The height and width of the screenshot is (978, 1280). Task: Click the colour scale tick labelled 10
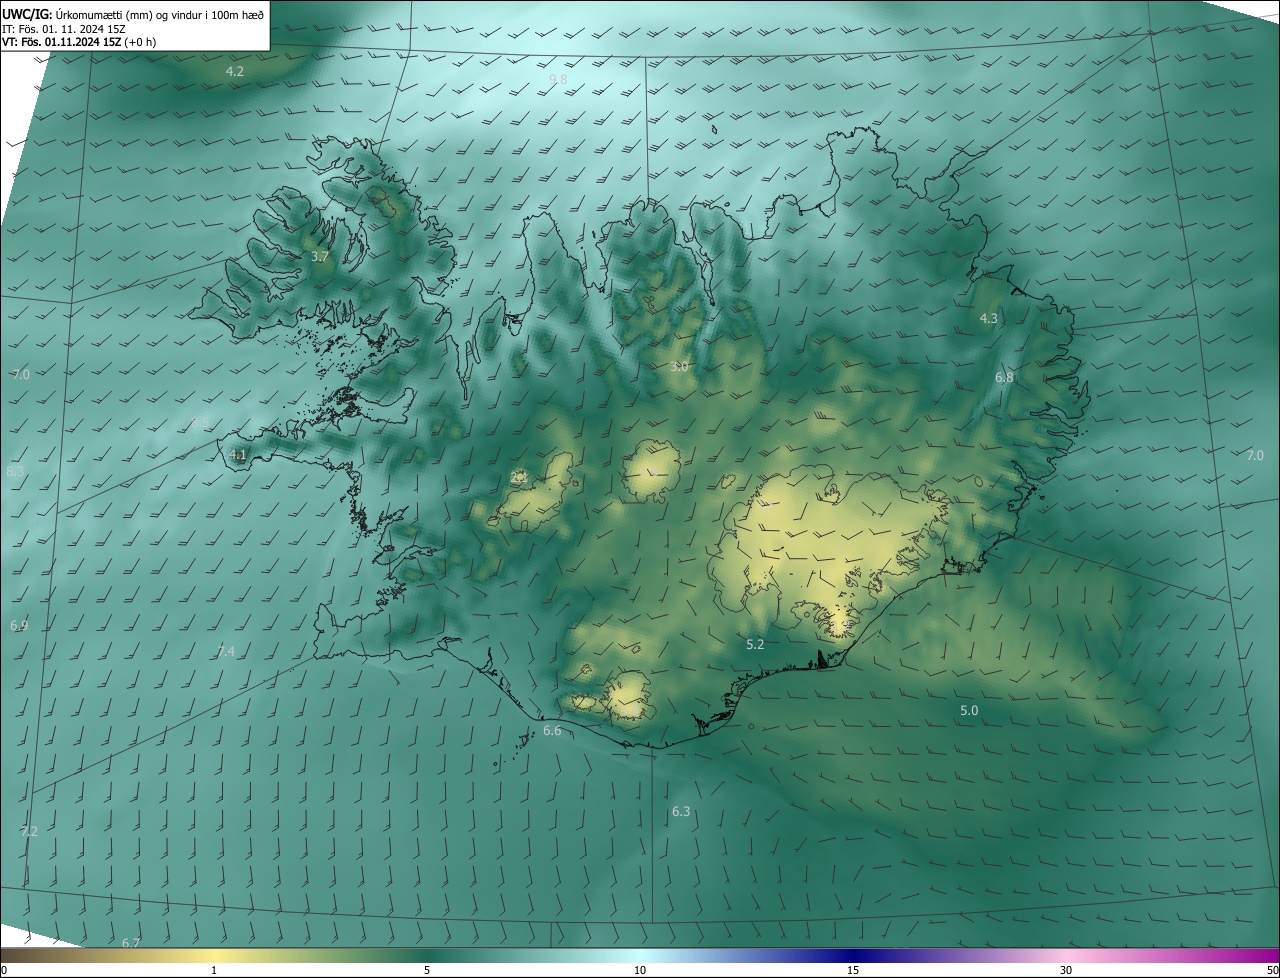coord(640,971)
